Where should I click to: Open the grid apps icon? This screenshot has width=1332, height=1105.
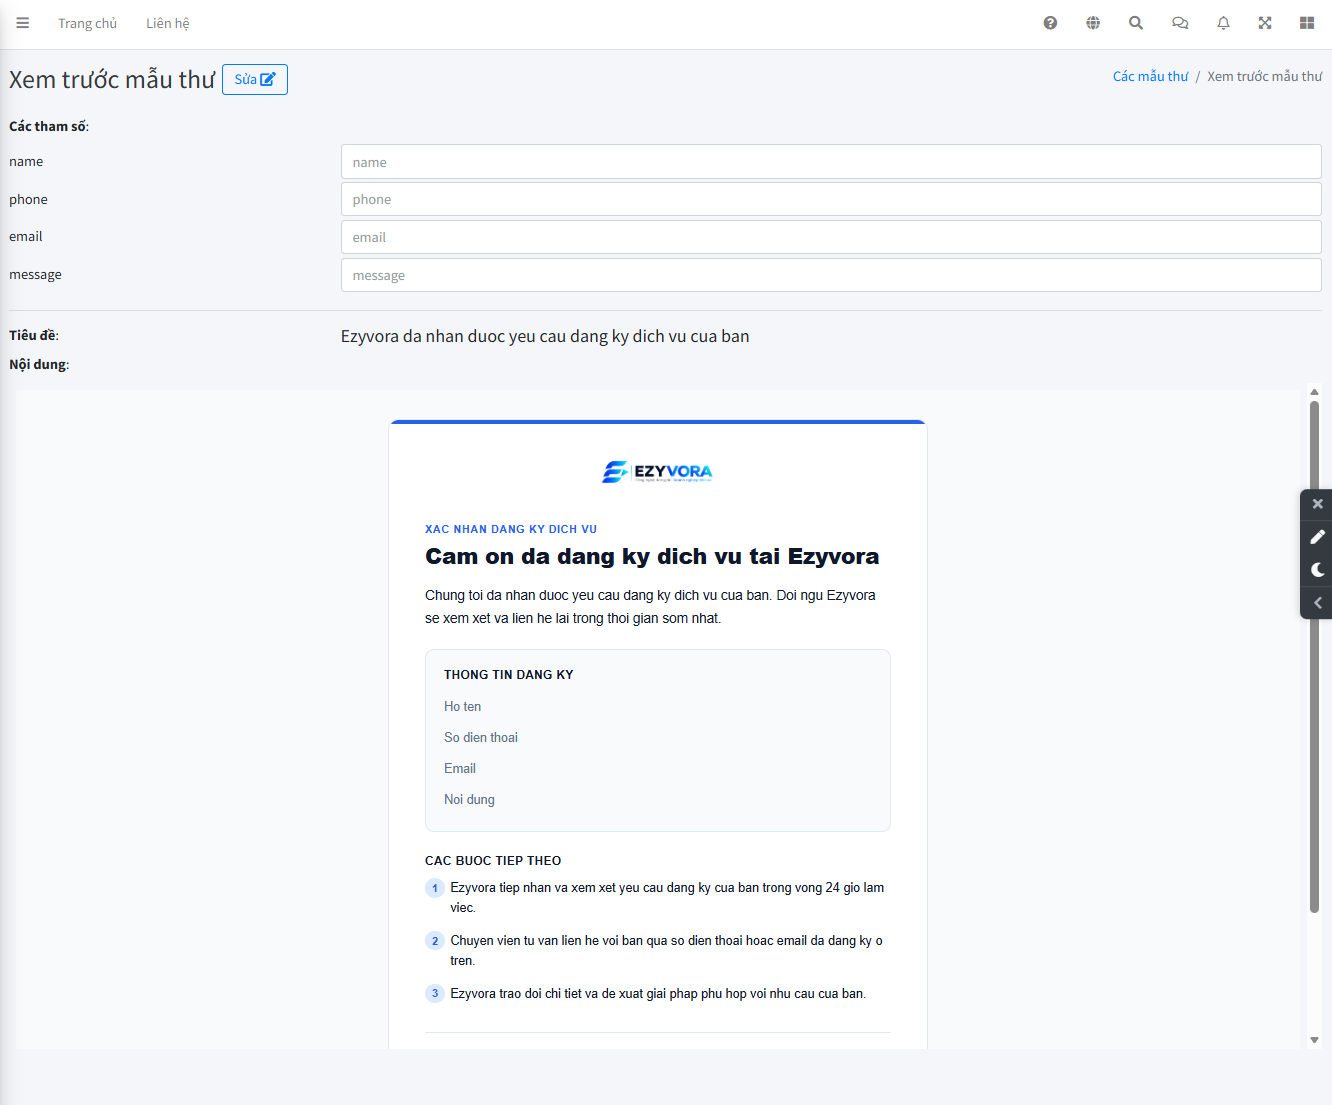(1307, 23)
